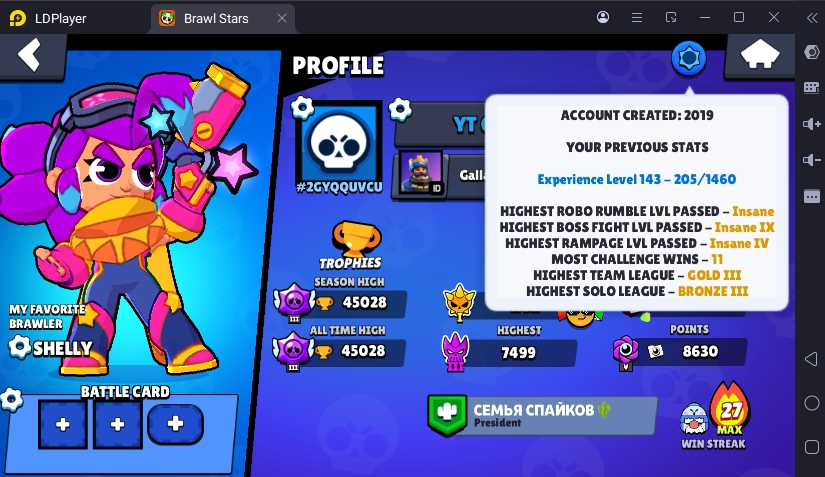Change favorite brawler gear next to Shelly

point(19,347)
